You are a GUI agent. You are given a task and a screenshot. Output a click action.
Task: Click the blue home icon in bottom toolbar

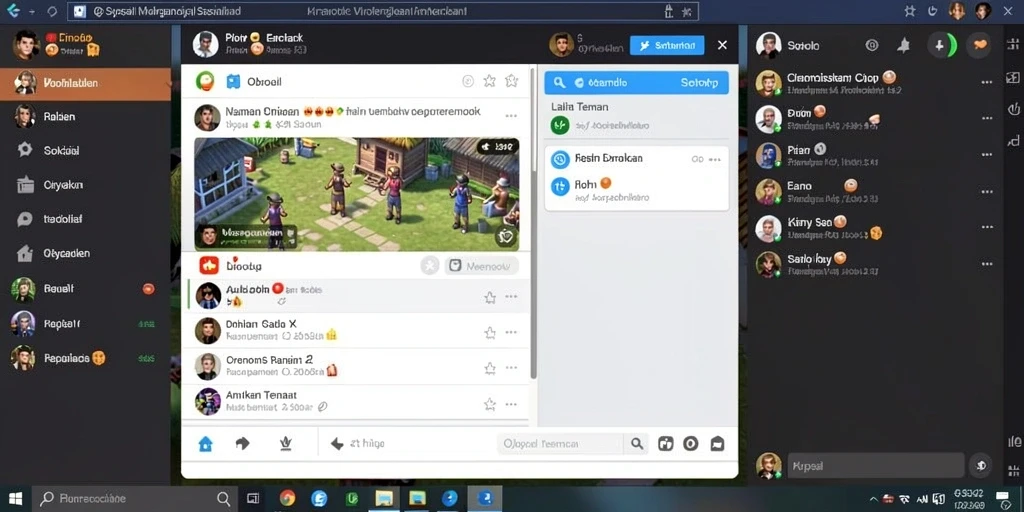(205, 444)
